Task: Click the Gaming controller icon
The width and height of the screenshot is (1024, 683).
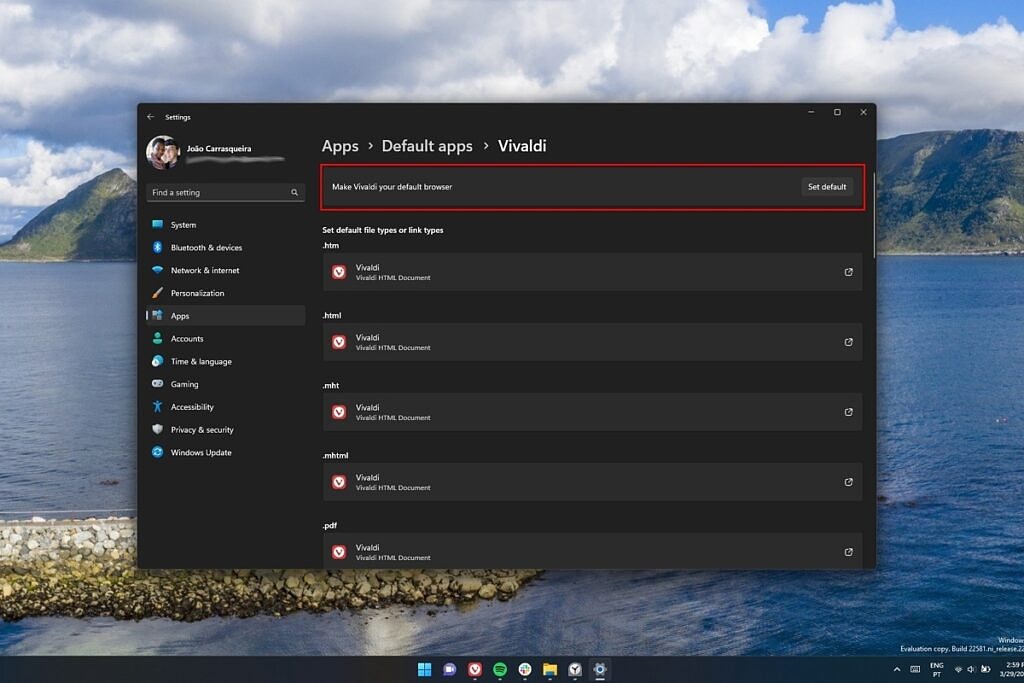Action: (x=157, y=384)
